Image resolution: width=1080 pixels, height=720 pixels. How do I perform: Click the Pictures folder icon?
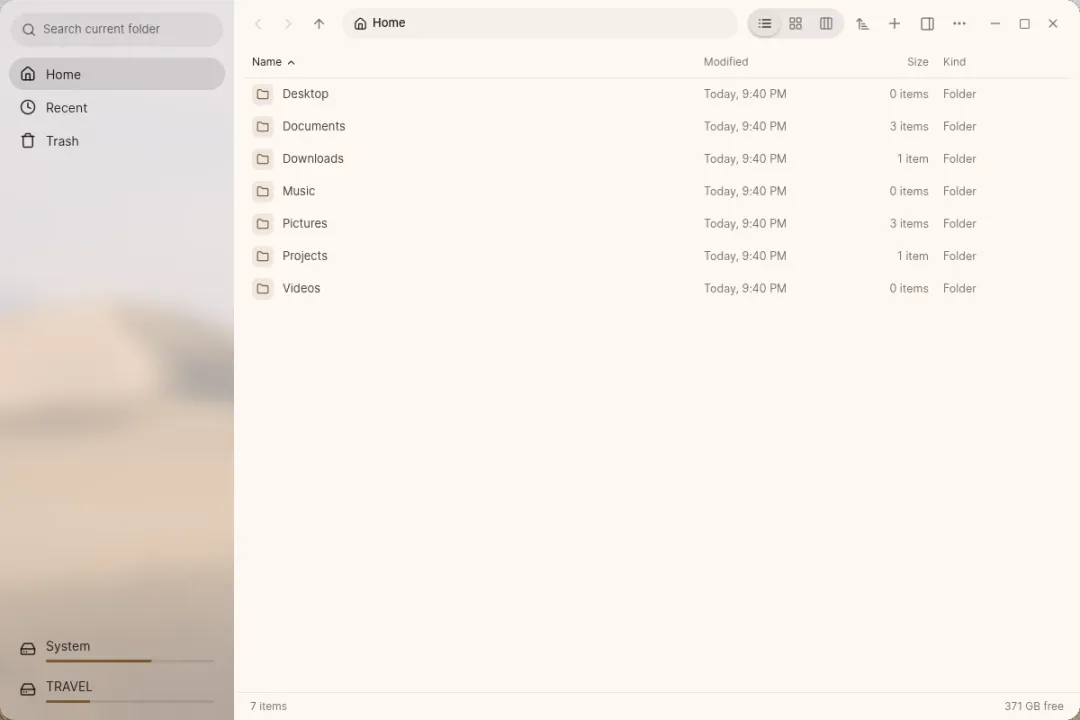262,223
